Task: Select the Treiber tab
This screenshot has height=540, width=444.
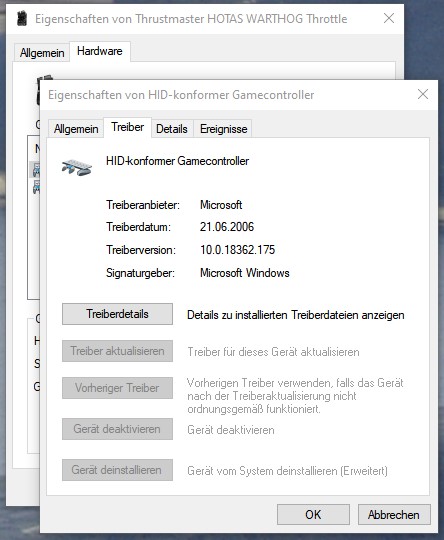Action: [127, 127]
